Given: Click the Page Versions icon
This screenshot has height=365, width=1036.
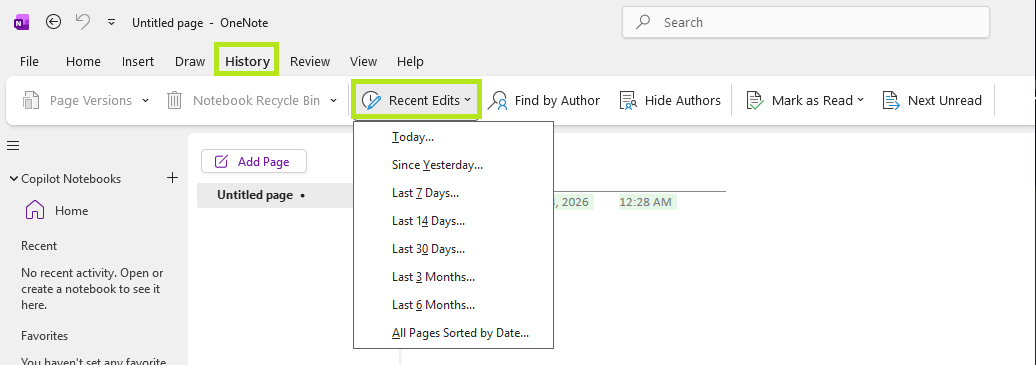Looking at the screenshot, I should 31,101.
